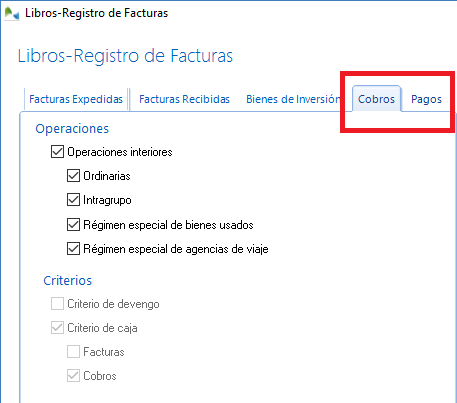The width and height of the screenshot is (457, 403).
Task: Click the active Cobros tab
Action: tap(376, 99)
